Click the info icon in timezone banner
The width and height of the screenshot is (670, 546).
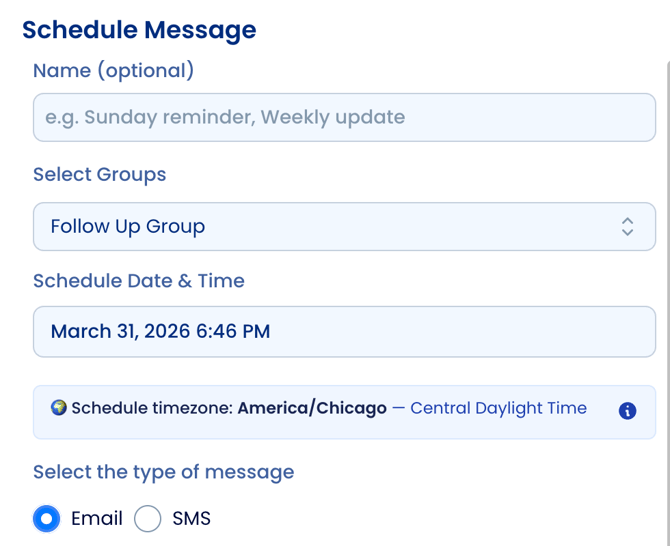click(x=627, y=410)
